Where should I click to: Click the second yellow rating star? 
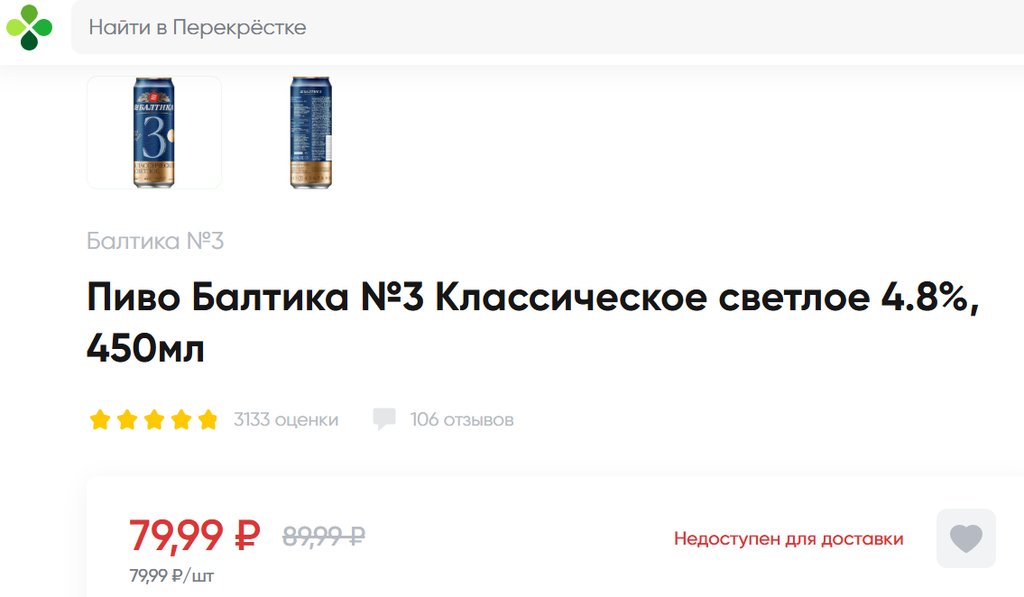(x=127, y=419)
